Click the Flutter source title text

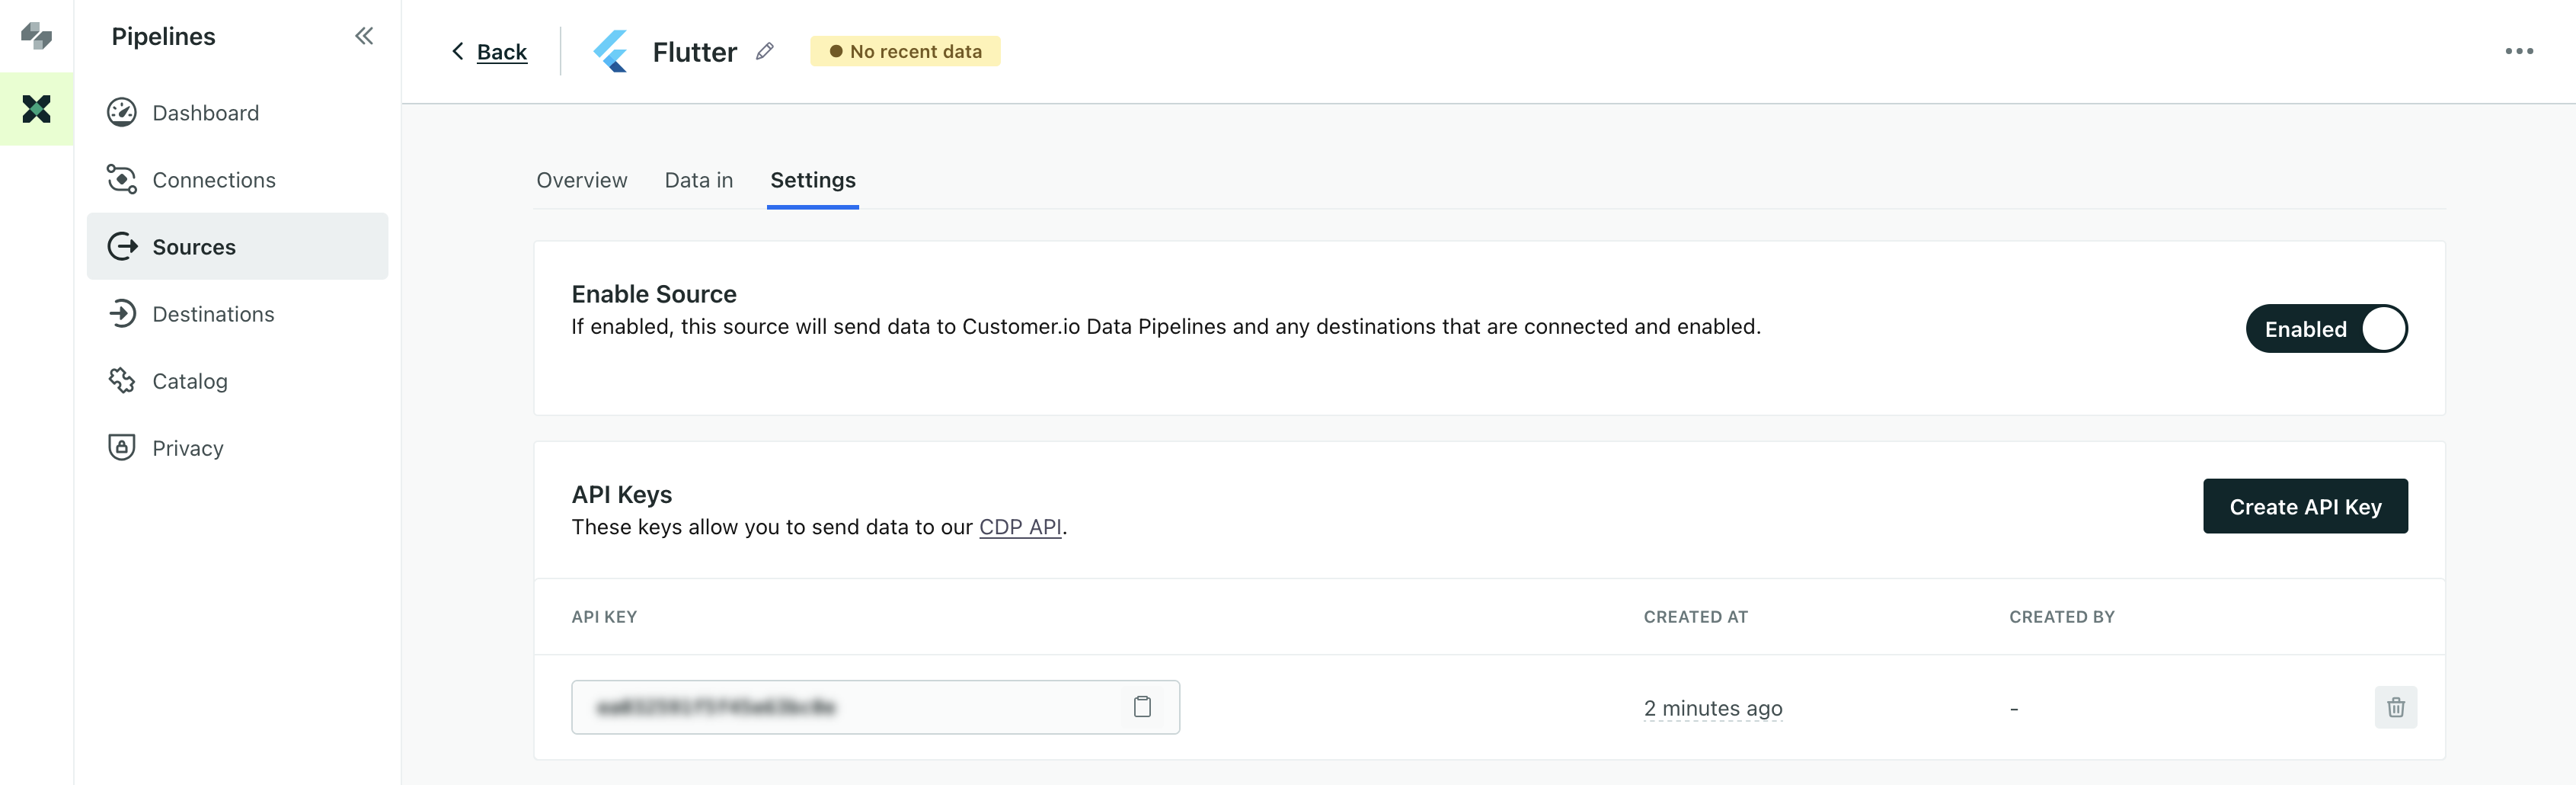[x=695, y=52]
